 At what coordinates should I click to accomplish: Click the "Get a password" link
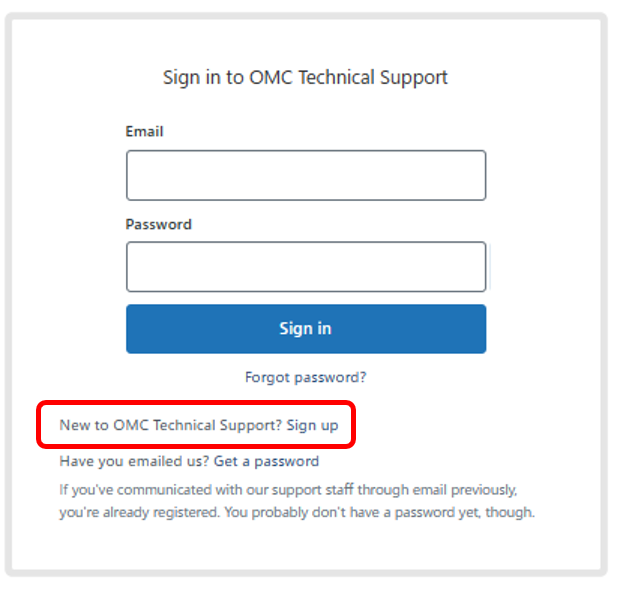266,461
